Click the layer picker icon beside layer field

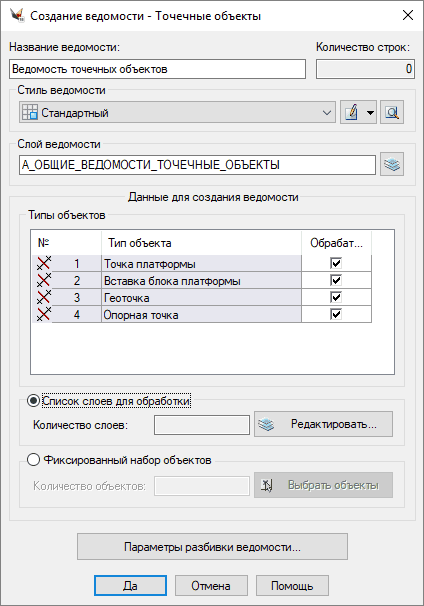[392, 165]
